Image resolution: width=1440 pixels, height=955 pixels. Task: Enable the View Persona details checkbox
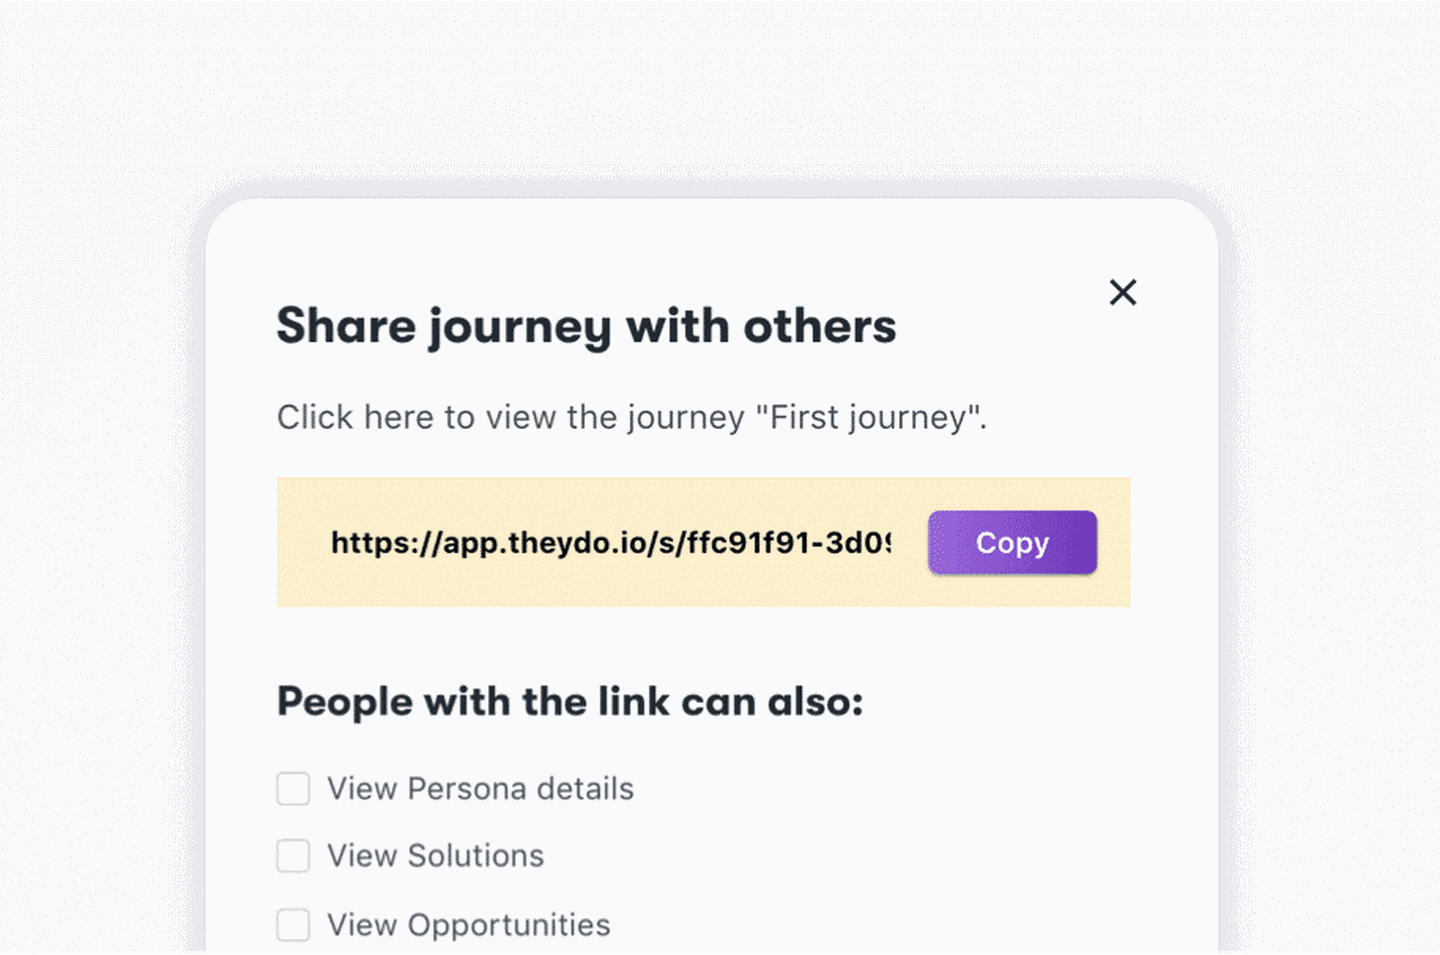(x=292, y=788)
